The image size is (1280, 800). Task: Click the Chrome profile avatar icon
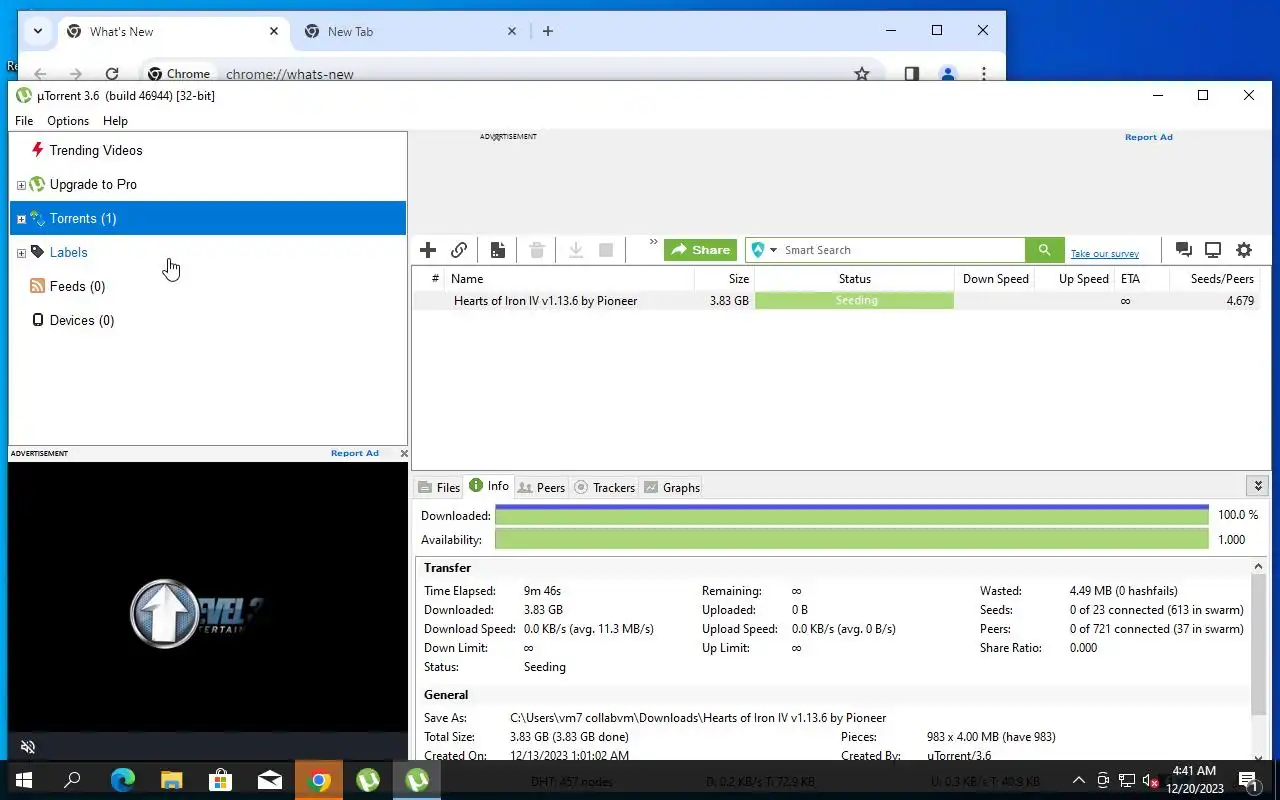click(x=948, y=74)
